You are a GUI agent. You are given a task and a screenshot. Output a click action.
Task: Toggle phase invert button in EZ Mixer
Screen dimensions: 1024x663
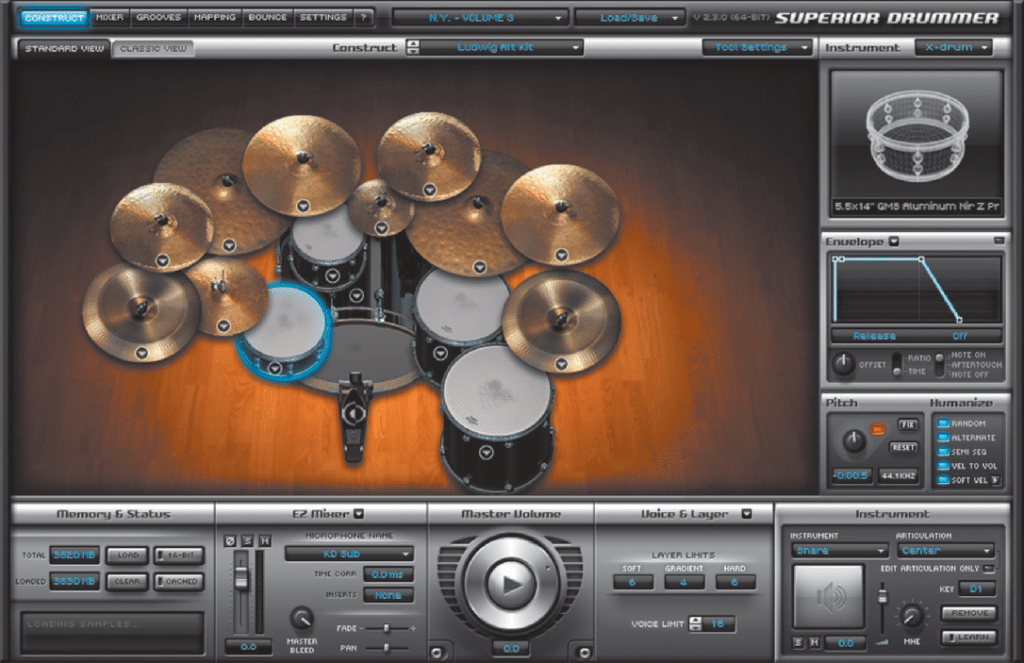coord(230,541)
